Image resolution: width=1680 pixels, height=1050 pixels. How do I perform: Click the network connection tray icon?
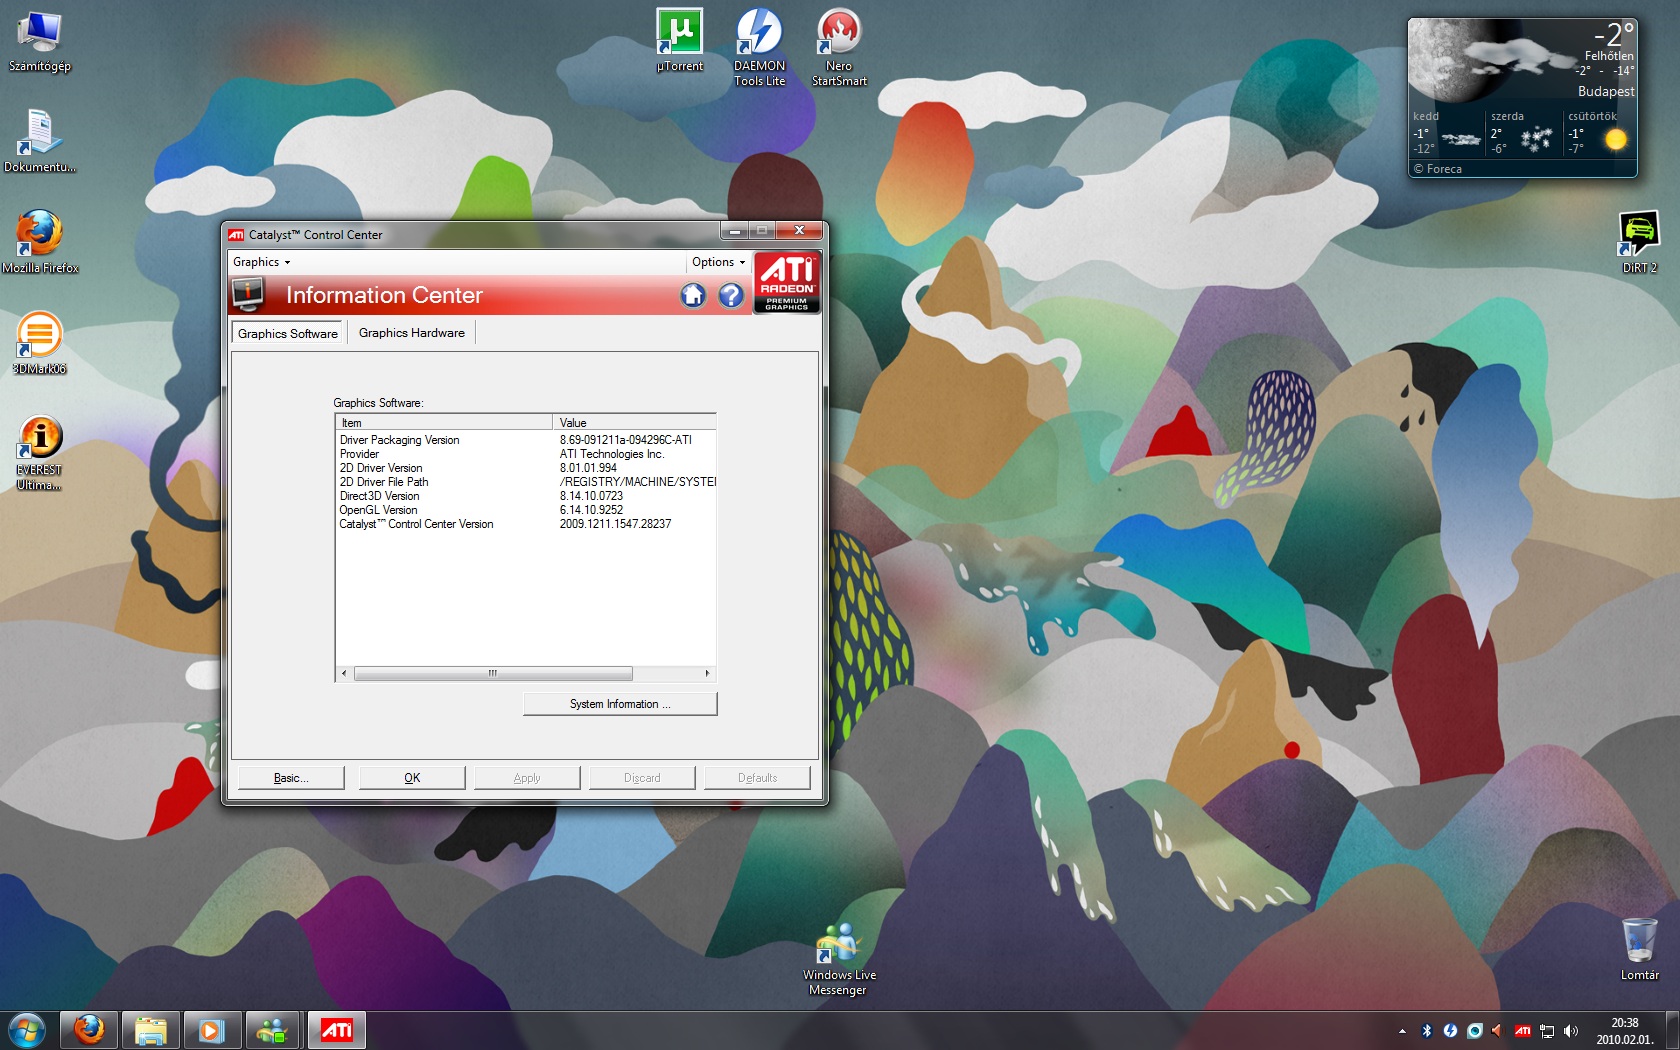coord(1547,1031)
